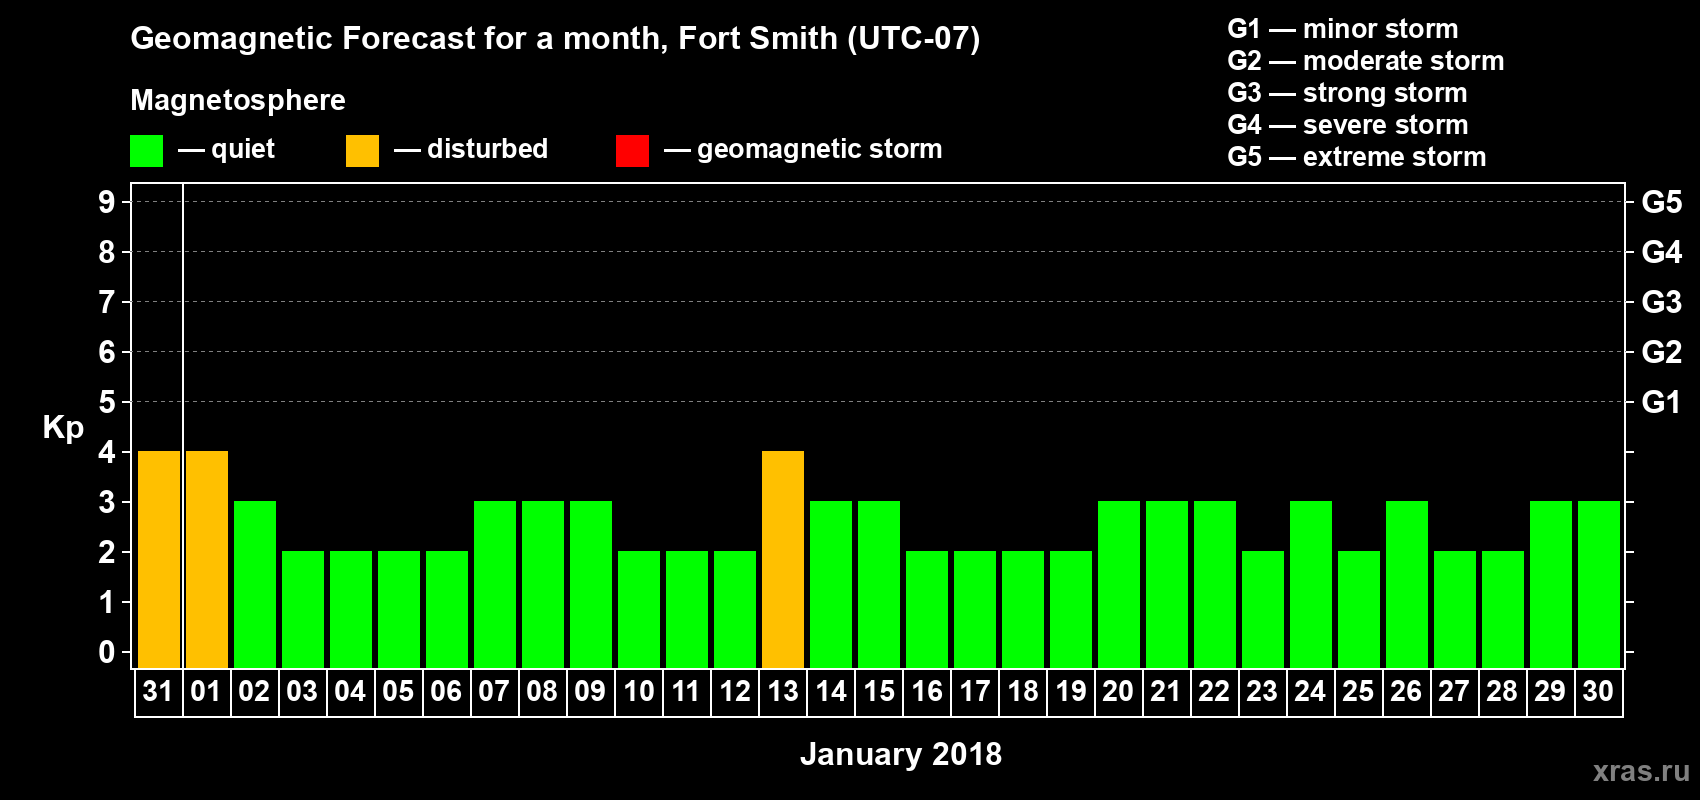Click the green quiet legend swatch
1700x800 pixels.
point(146,151)
